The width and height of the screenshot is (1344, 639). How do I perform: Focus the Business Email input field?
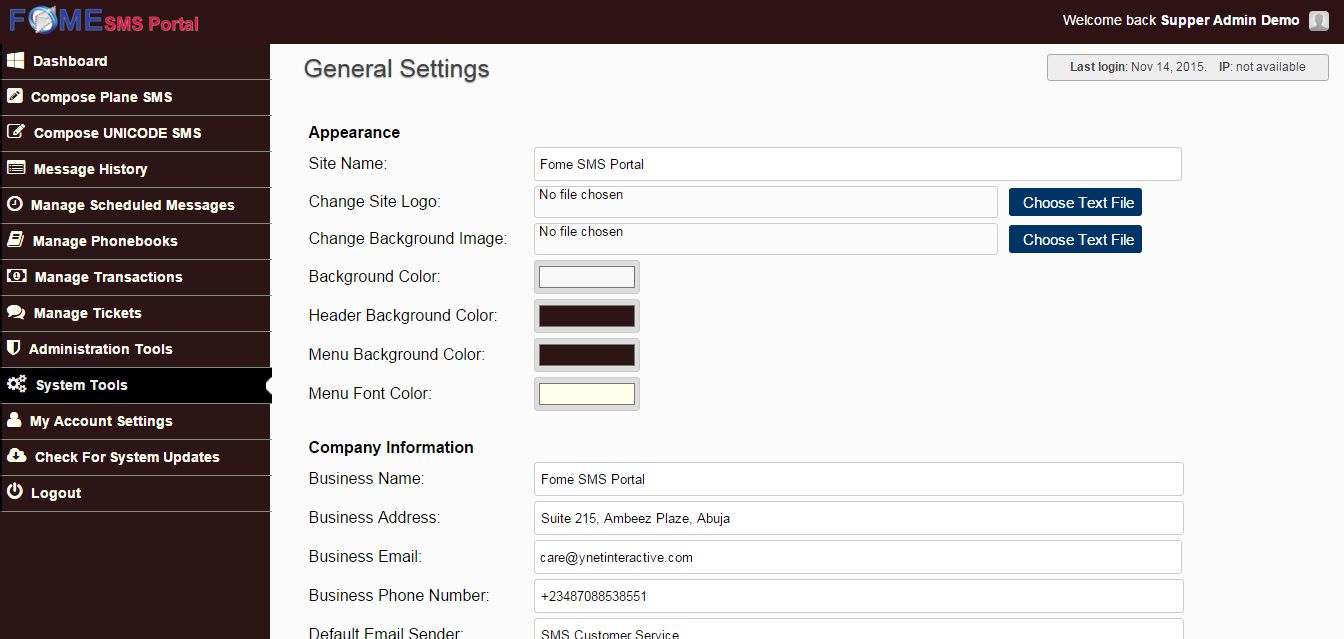pos(857,557)
